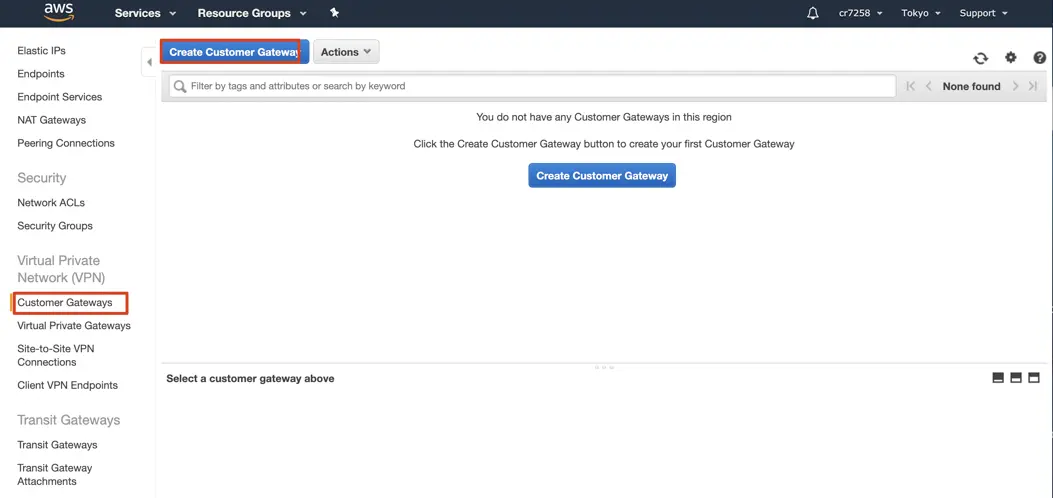
Task: Open Elastic IPs in sidebar
Action: [x=42, y=50]
